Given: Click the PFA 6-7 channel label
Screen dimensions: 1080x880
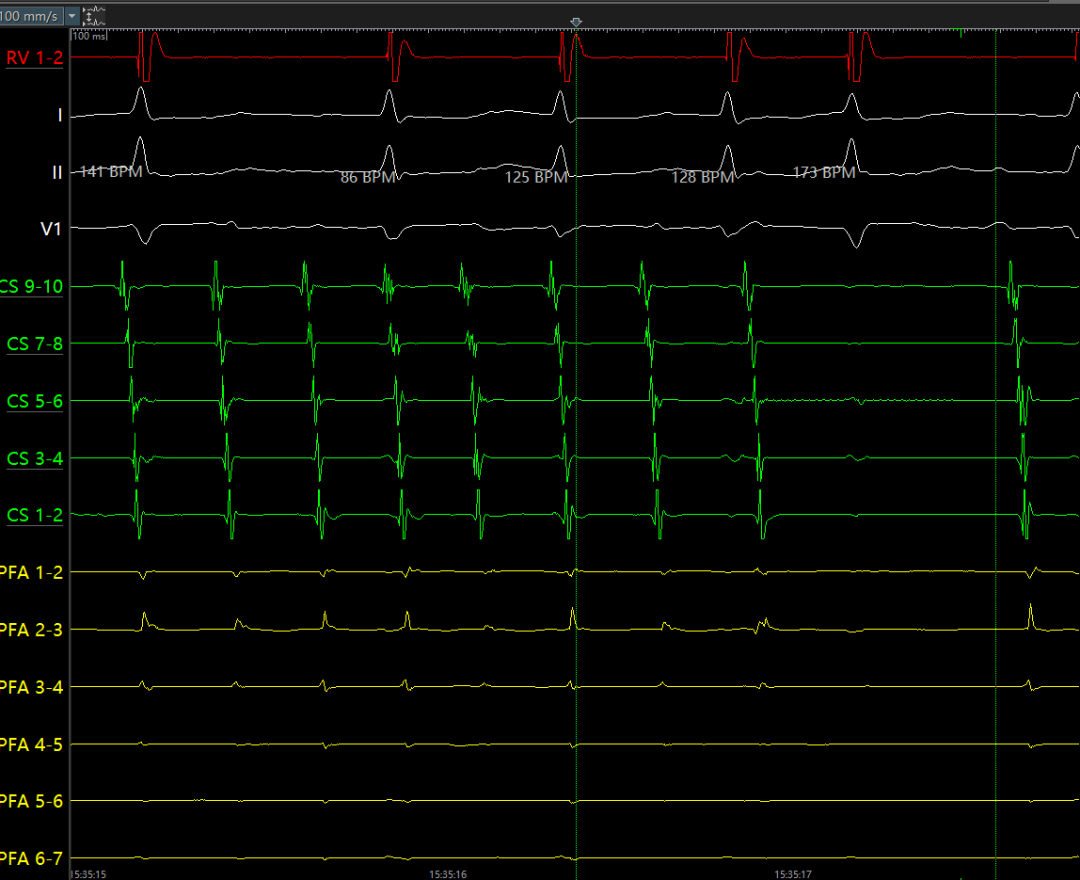Looking at the screenshot, I should 32,858.
